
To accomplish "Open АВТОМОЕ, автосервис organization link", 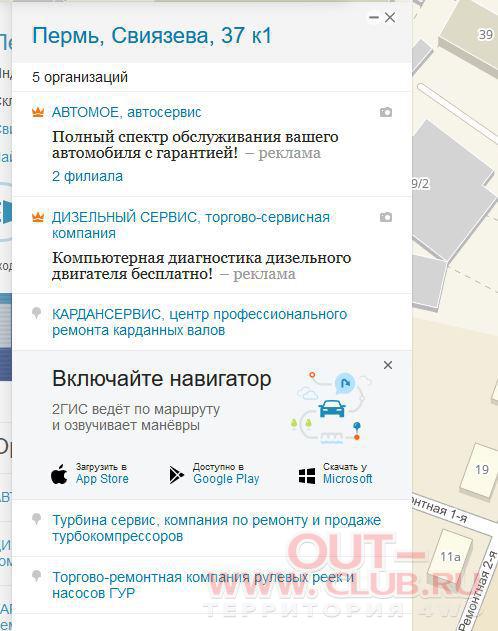I will coord(126,112).
